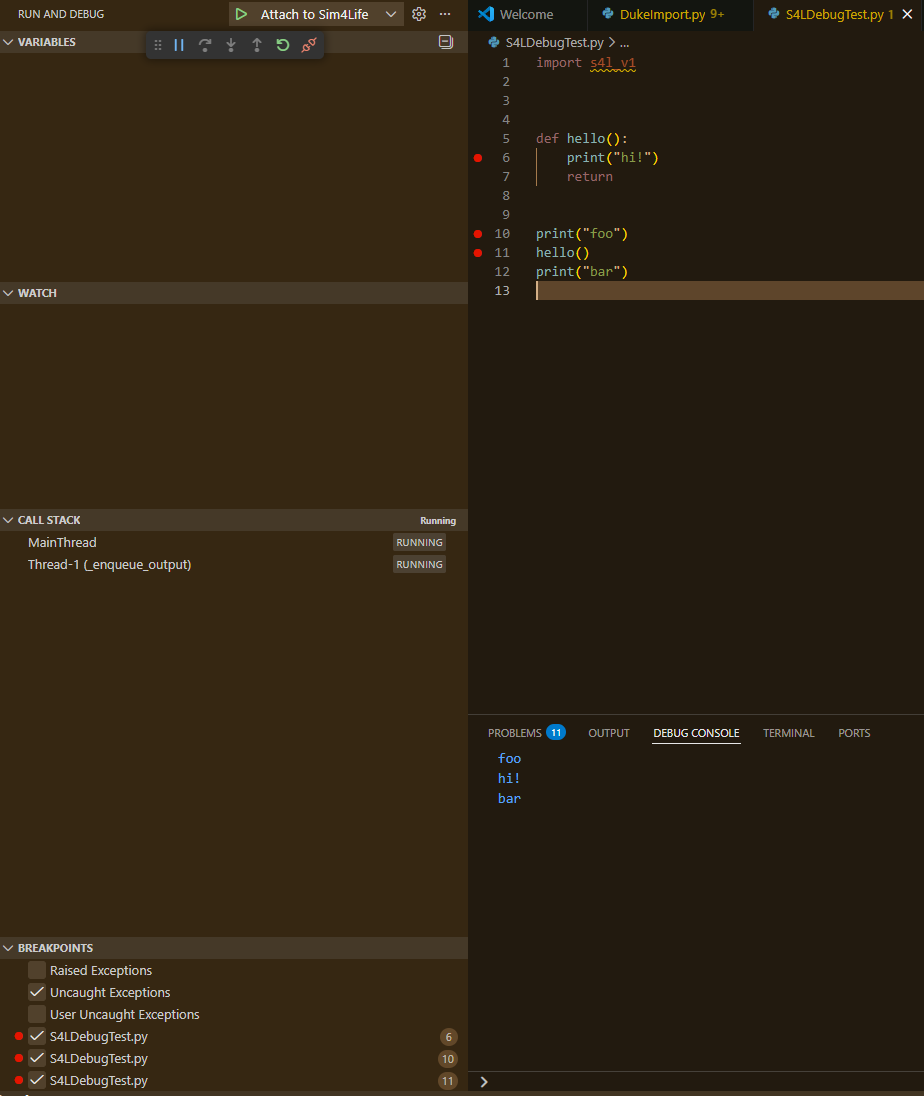The image size is (924, 1096).
Task: Collapse all variables with the Variables header icon
Action: 446,42
